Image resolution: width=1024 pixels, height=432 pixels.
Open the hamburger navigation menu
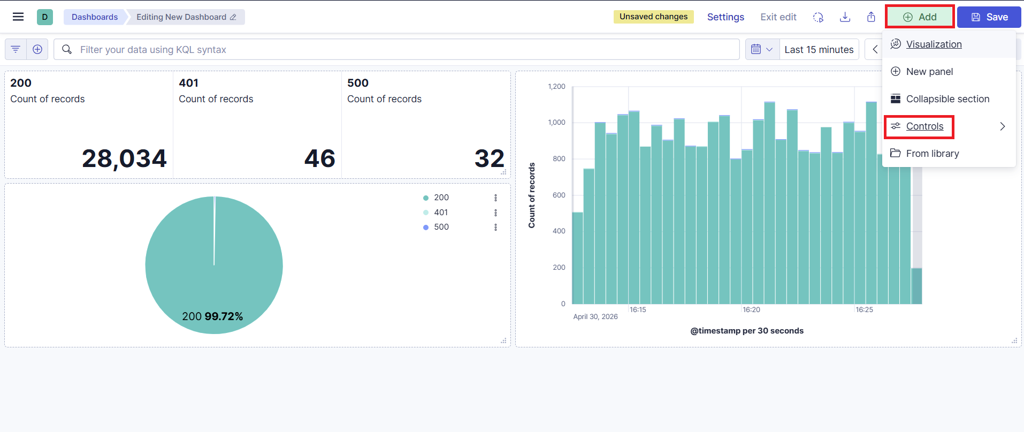pos(18,17)
